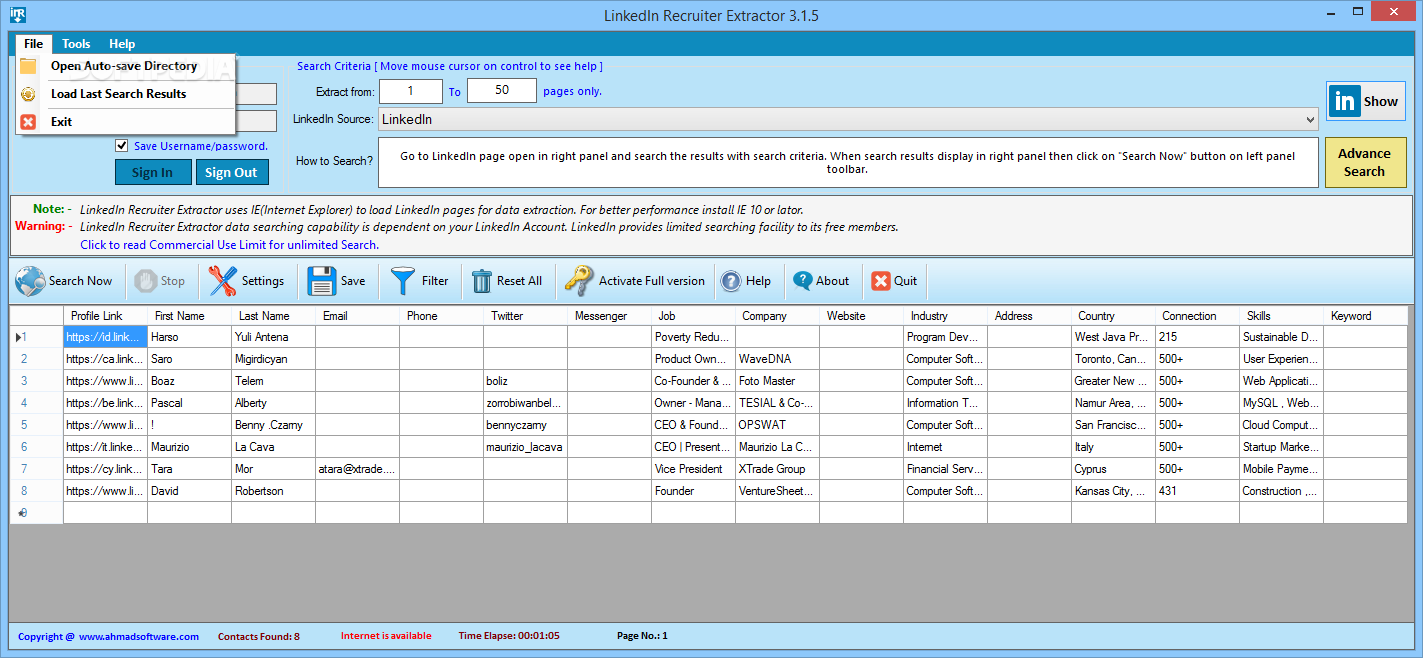1423x658 pixels.
Task: Click the LinkedIn Show button
Action: point(1366,101)
